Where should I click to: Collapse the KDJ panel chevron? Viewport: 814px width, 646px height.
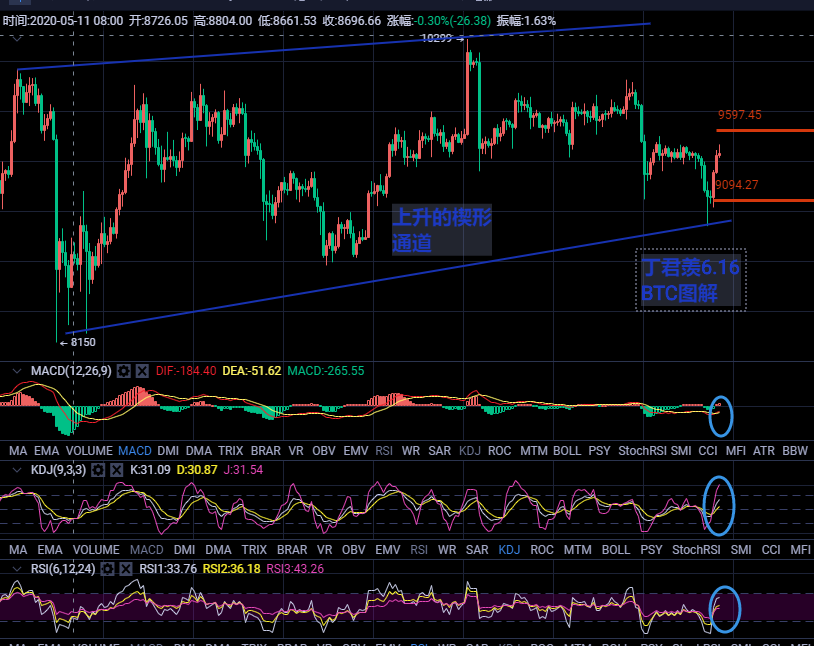(15, 470)
